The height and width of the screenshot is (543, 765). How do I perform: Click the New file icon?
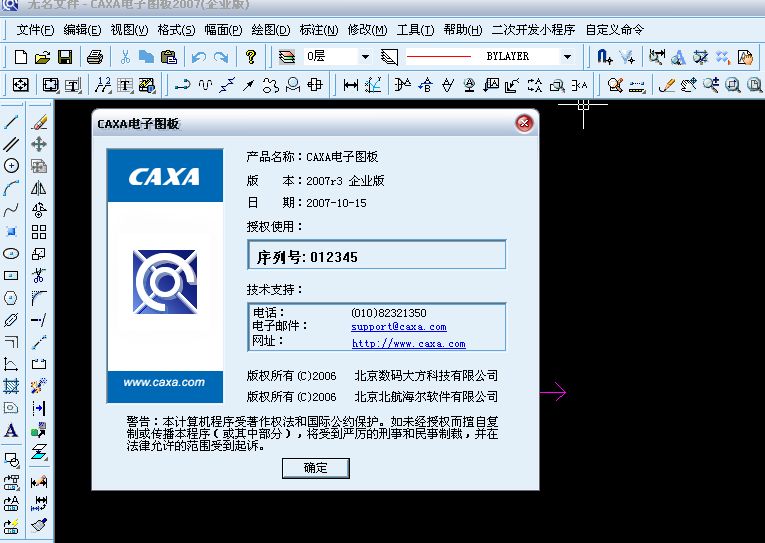click(20, 57)
